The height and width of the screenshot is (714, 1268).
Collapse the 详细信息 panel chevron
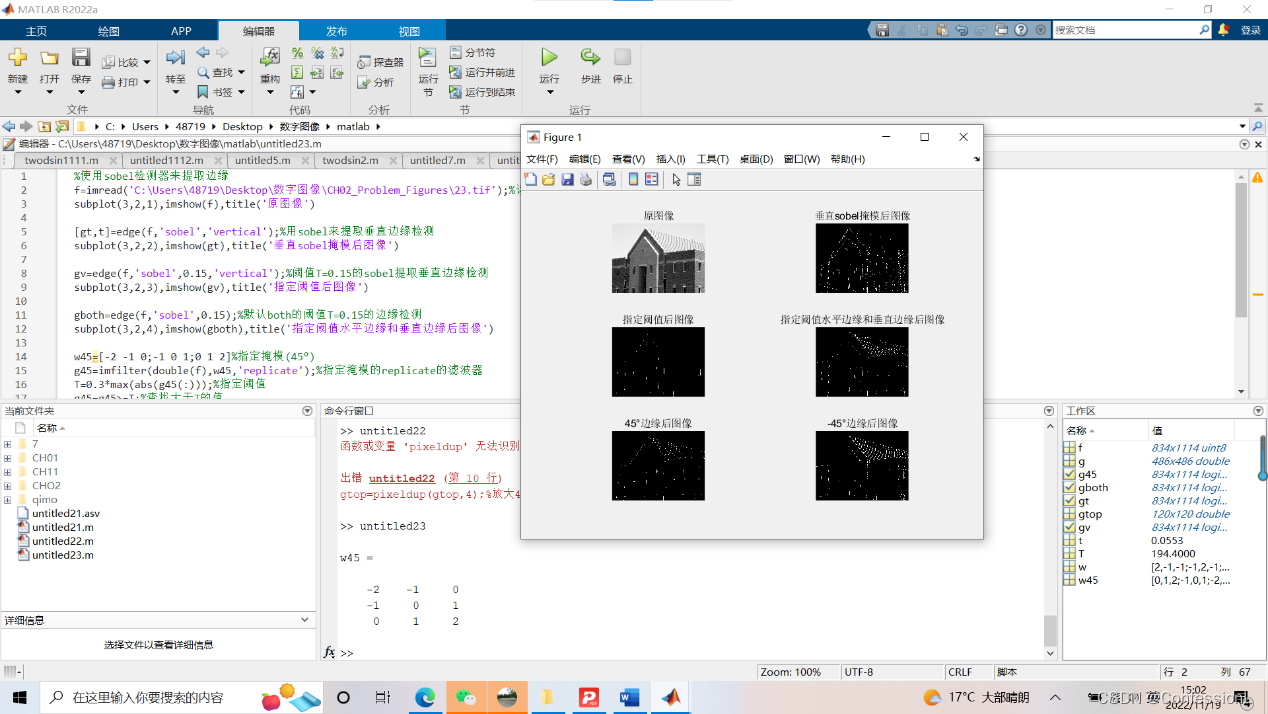[x=306, y=620]
